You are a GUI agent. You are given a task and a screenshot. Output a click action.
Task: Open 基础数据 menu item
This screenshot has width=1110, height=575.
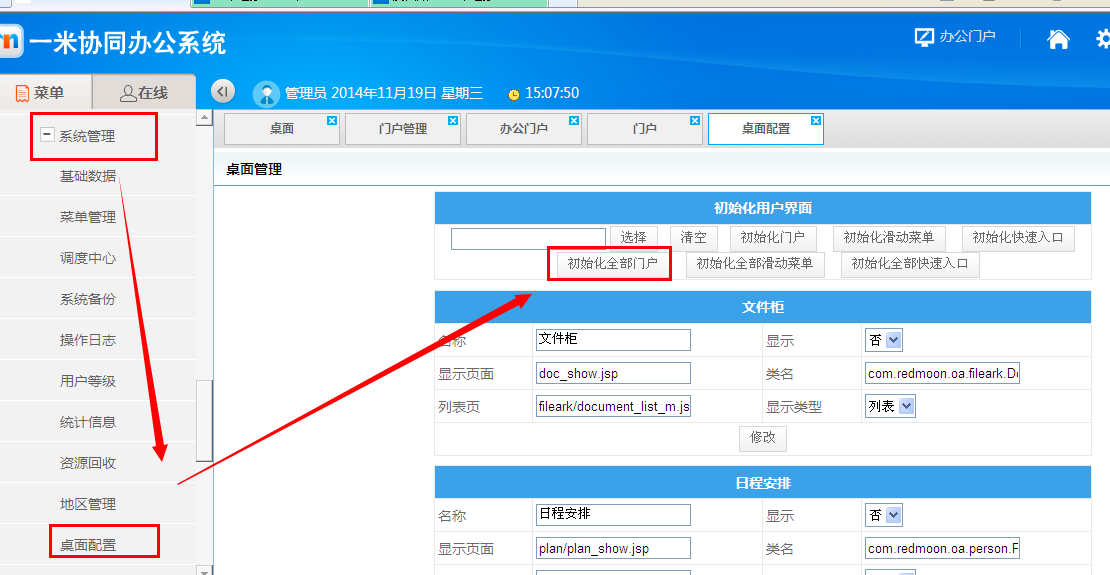[x=88, y=176]
